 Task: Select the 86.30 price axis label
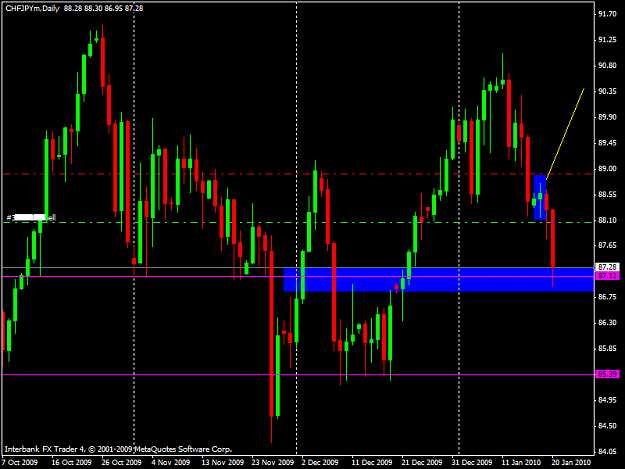coord(607,323)
